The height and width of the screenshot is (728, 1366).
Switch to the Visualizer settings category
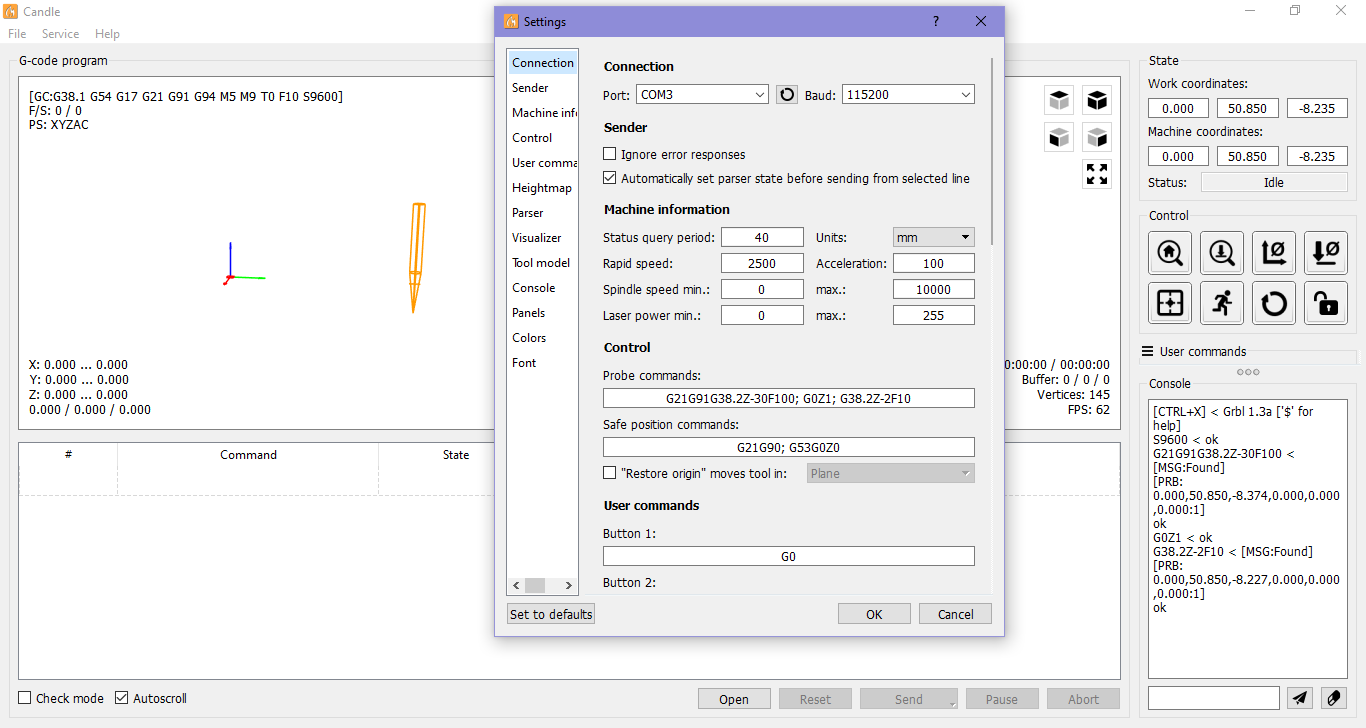pyautogui.click(x=540, y=237)
